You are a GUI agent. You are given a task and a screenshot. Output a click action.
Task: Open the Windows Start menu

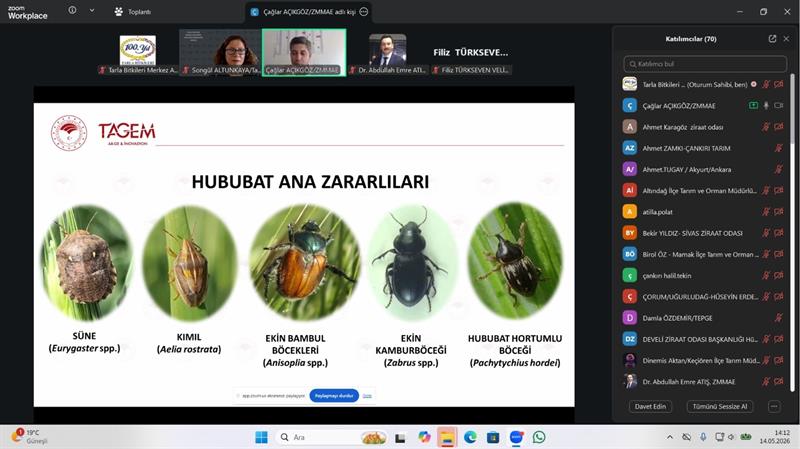261,437
